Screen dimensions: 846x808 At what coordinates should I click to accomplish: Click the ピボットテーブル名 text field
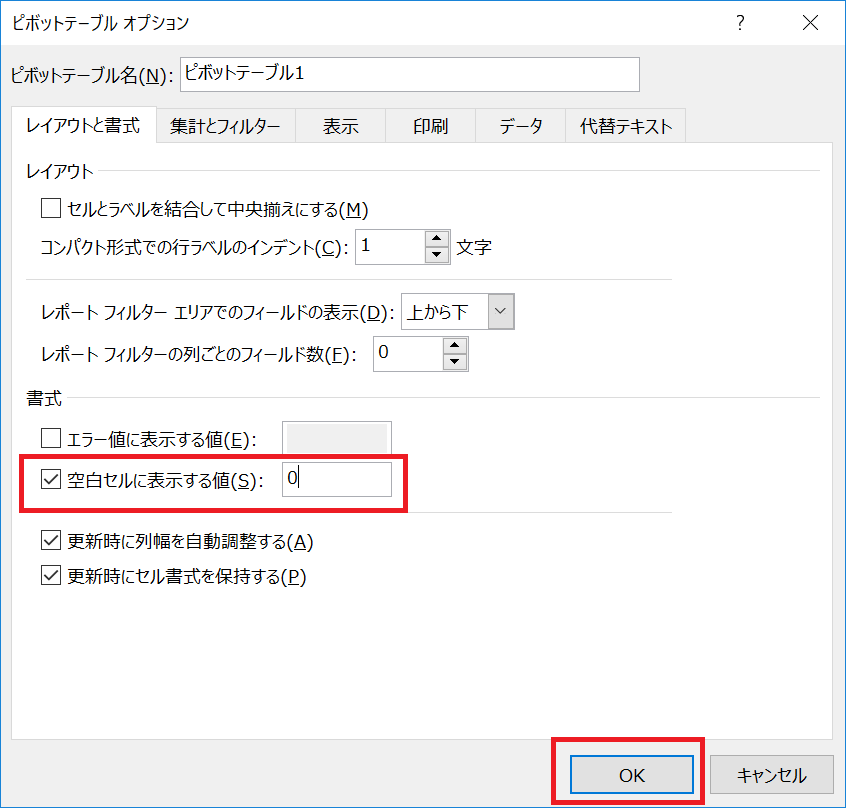point(410,74)
